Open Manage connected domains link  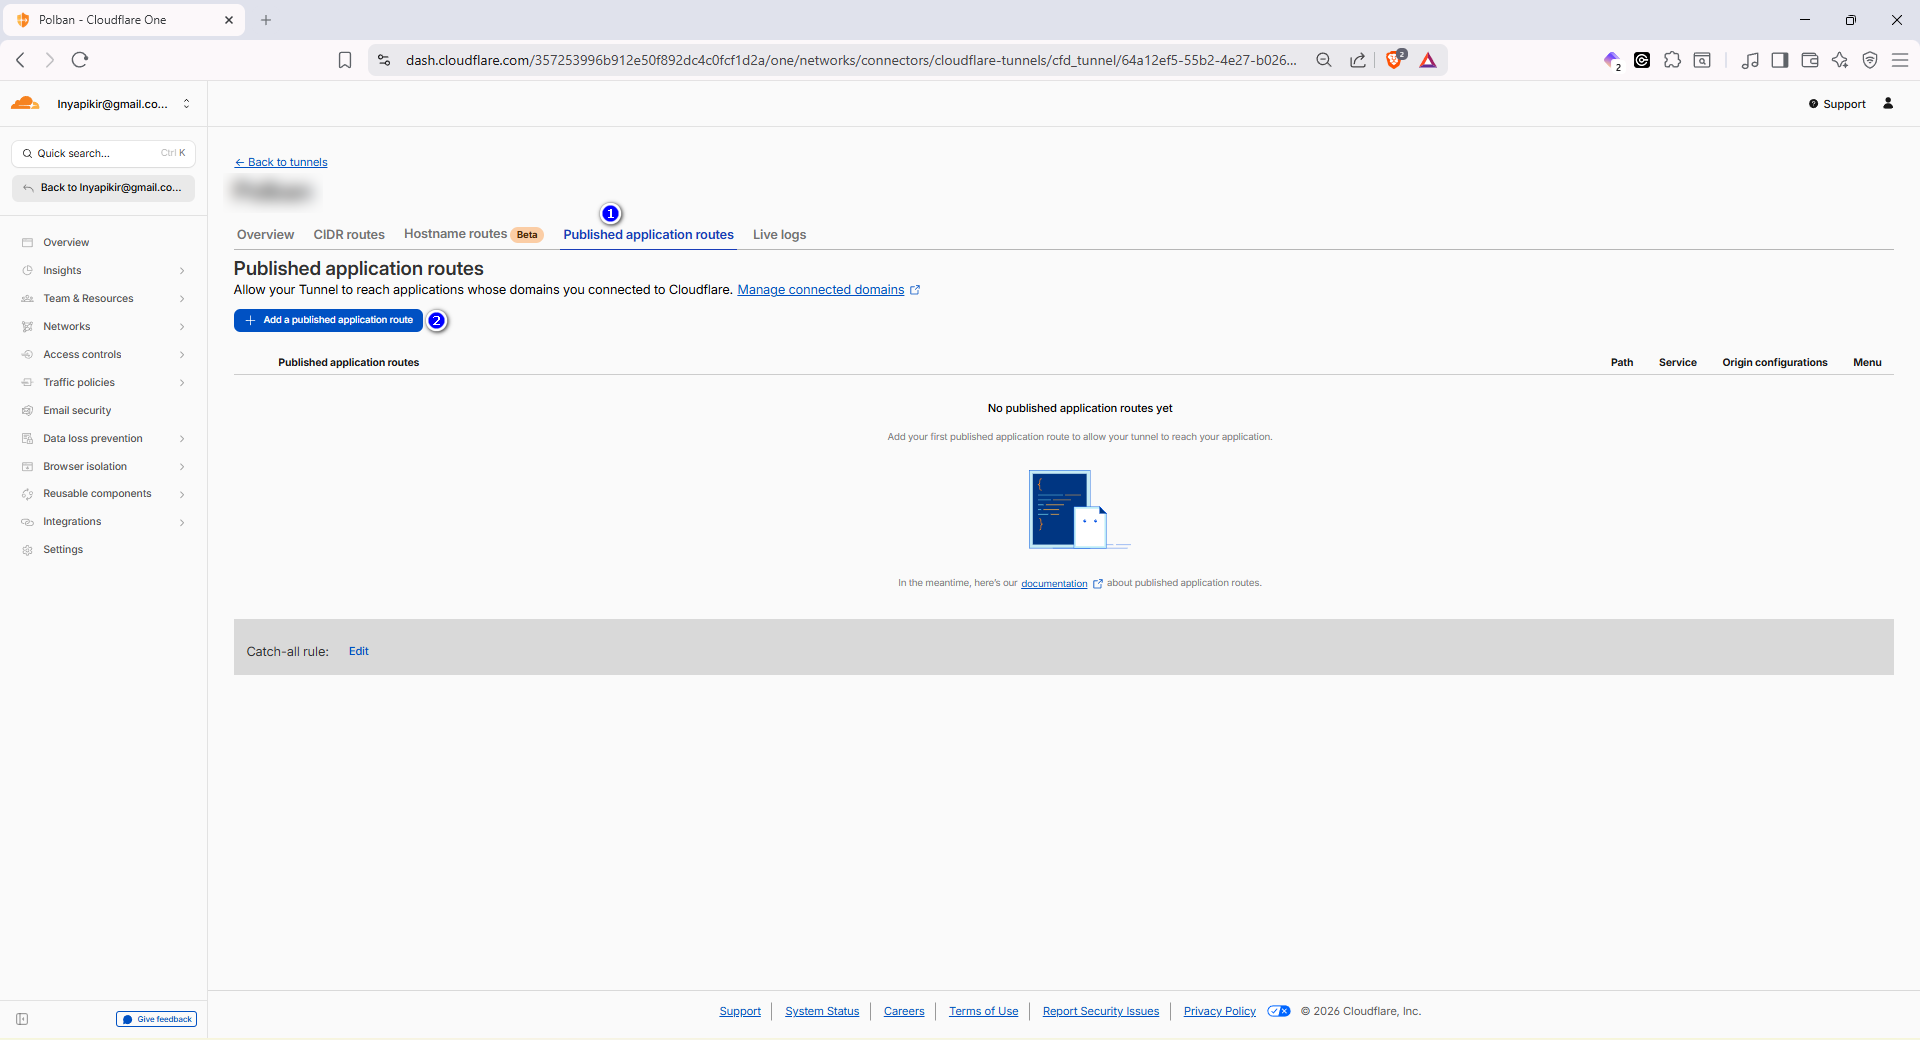[x=828, y=290]
